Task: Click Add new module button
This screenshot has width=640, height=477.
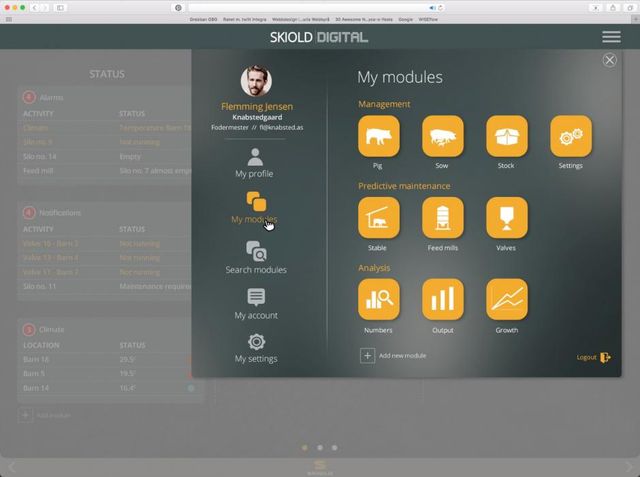Action: pos(393,355)
